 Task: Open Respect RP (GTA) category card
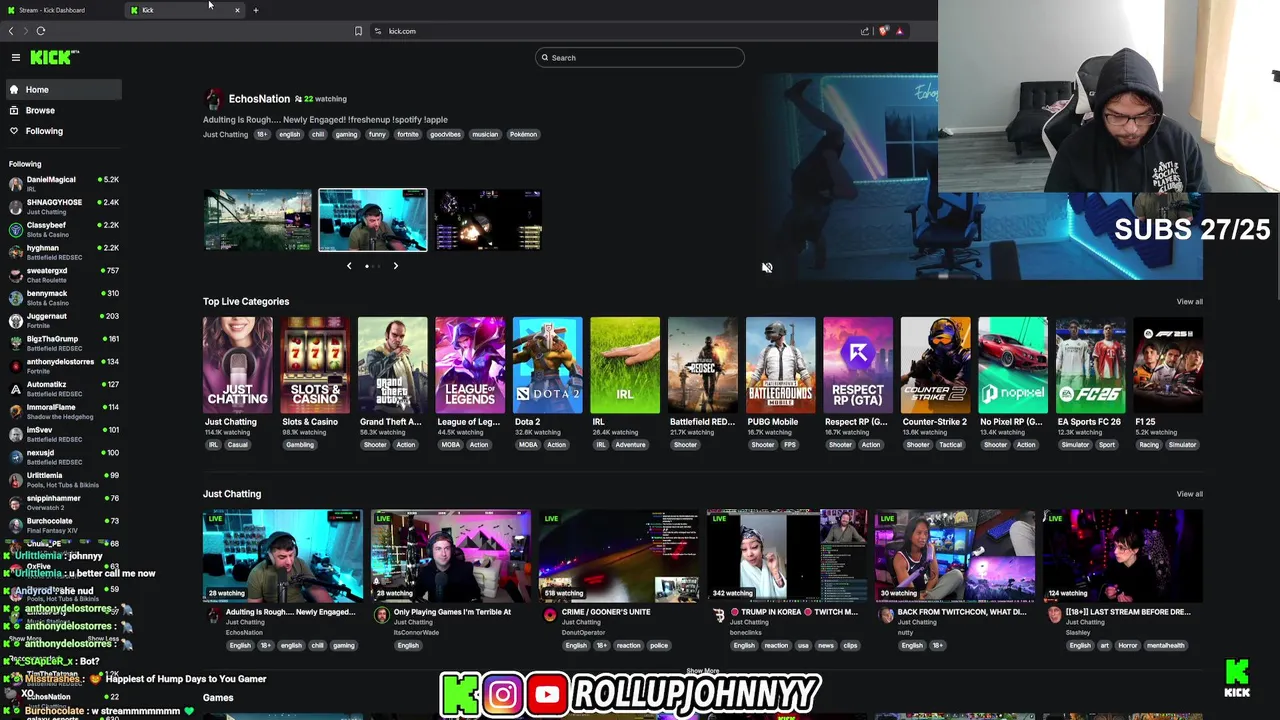pyautogui.click(x=858, y=365)
